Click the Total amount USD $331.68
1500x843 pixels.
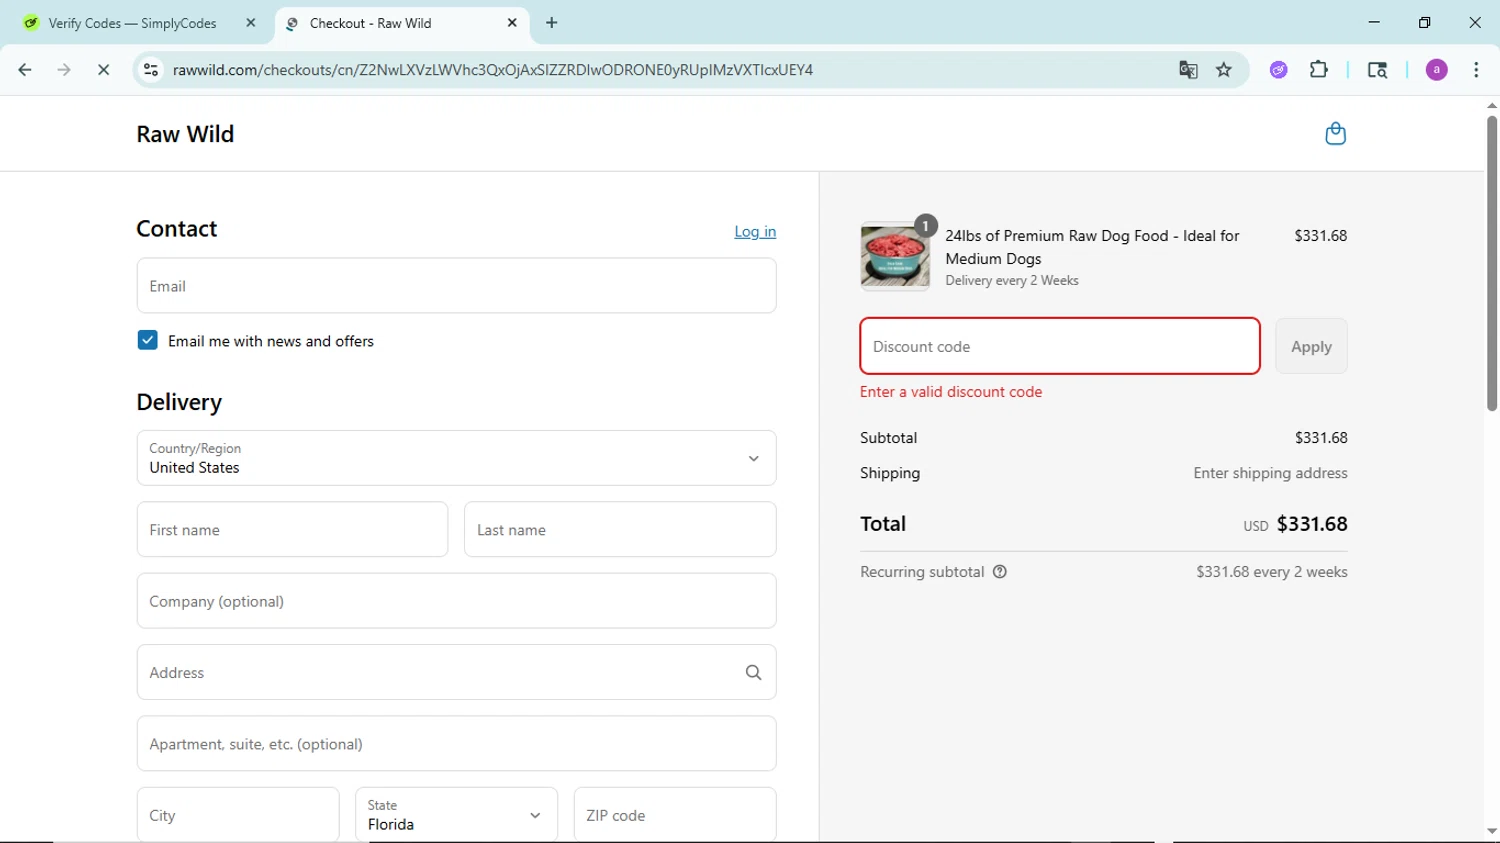(1295, 524)
